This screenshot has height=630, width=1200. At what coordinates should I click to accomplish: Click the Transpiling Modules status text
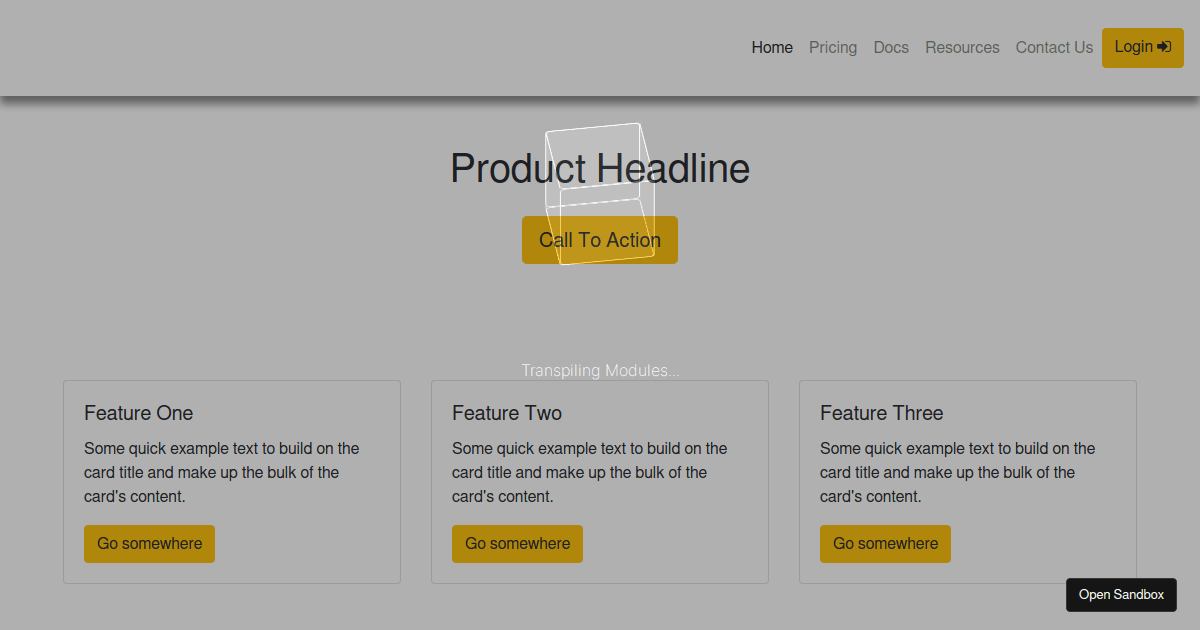point(600,371)
